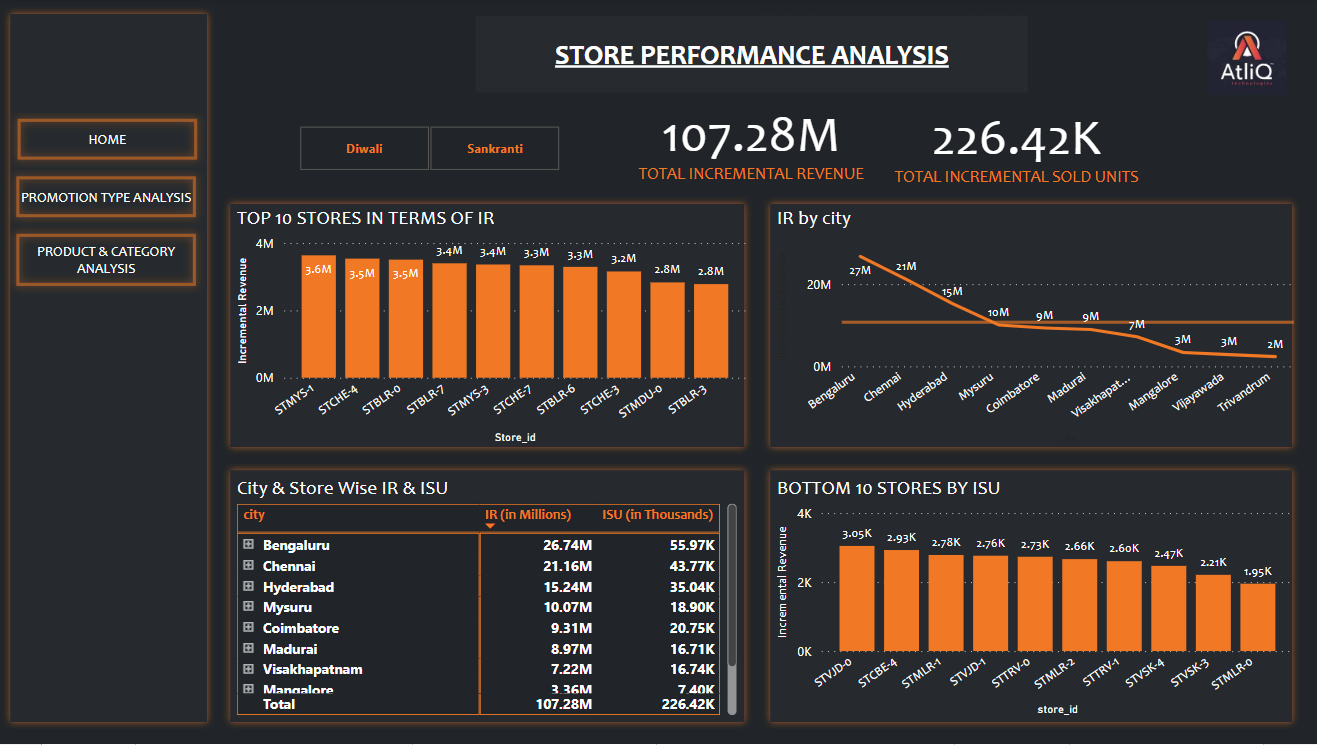
Task: Select the STMLR-0 bar in bottom stores chart
Action: tap(1257, 616)
